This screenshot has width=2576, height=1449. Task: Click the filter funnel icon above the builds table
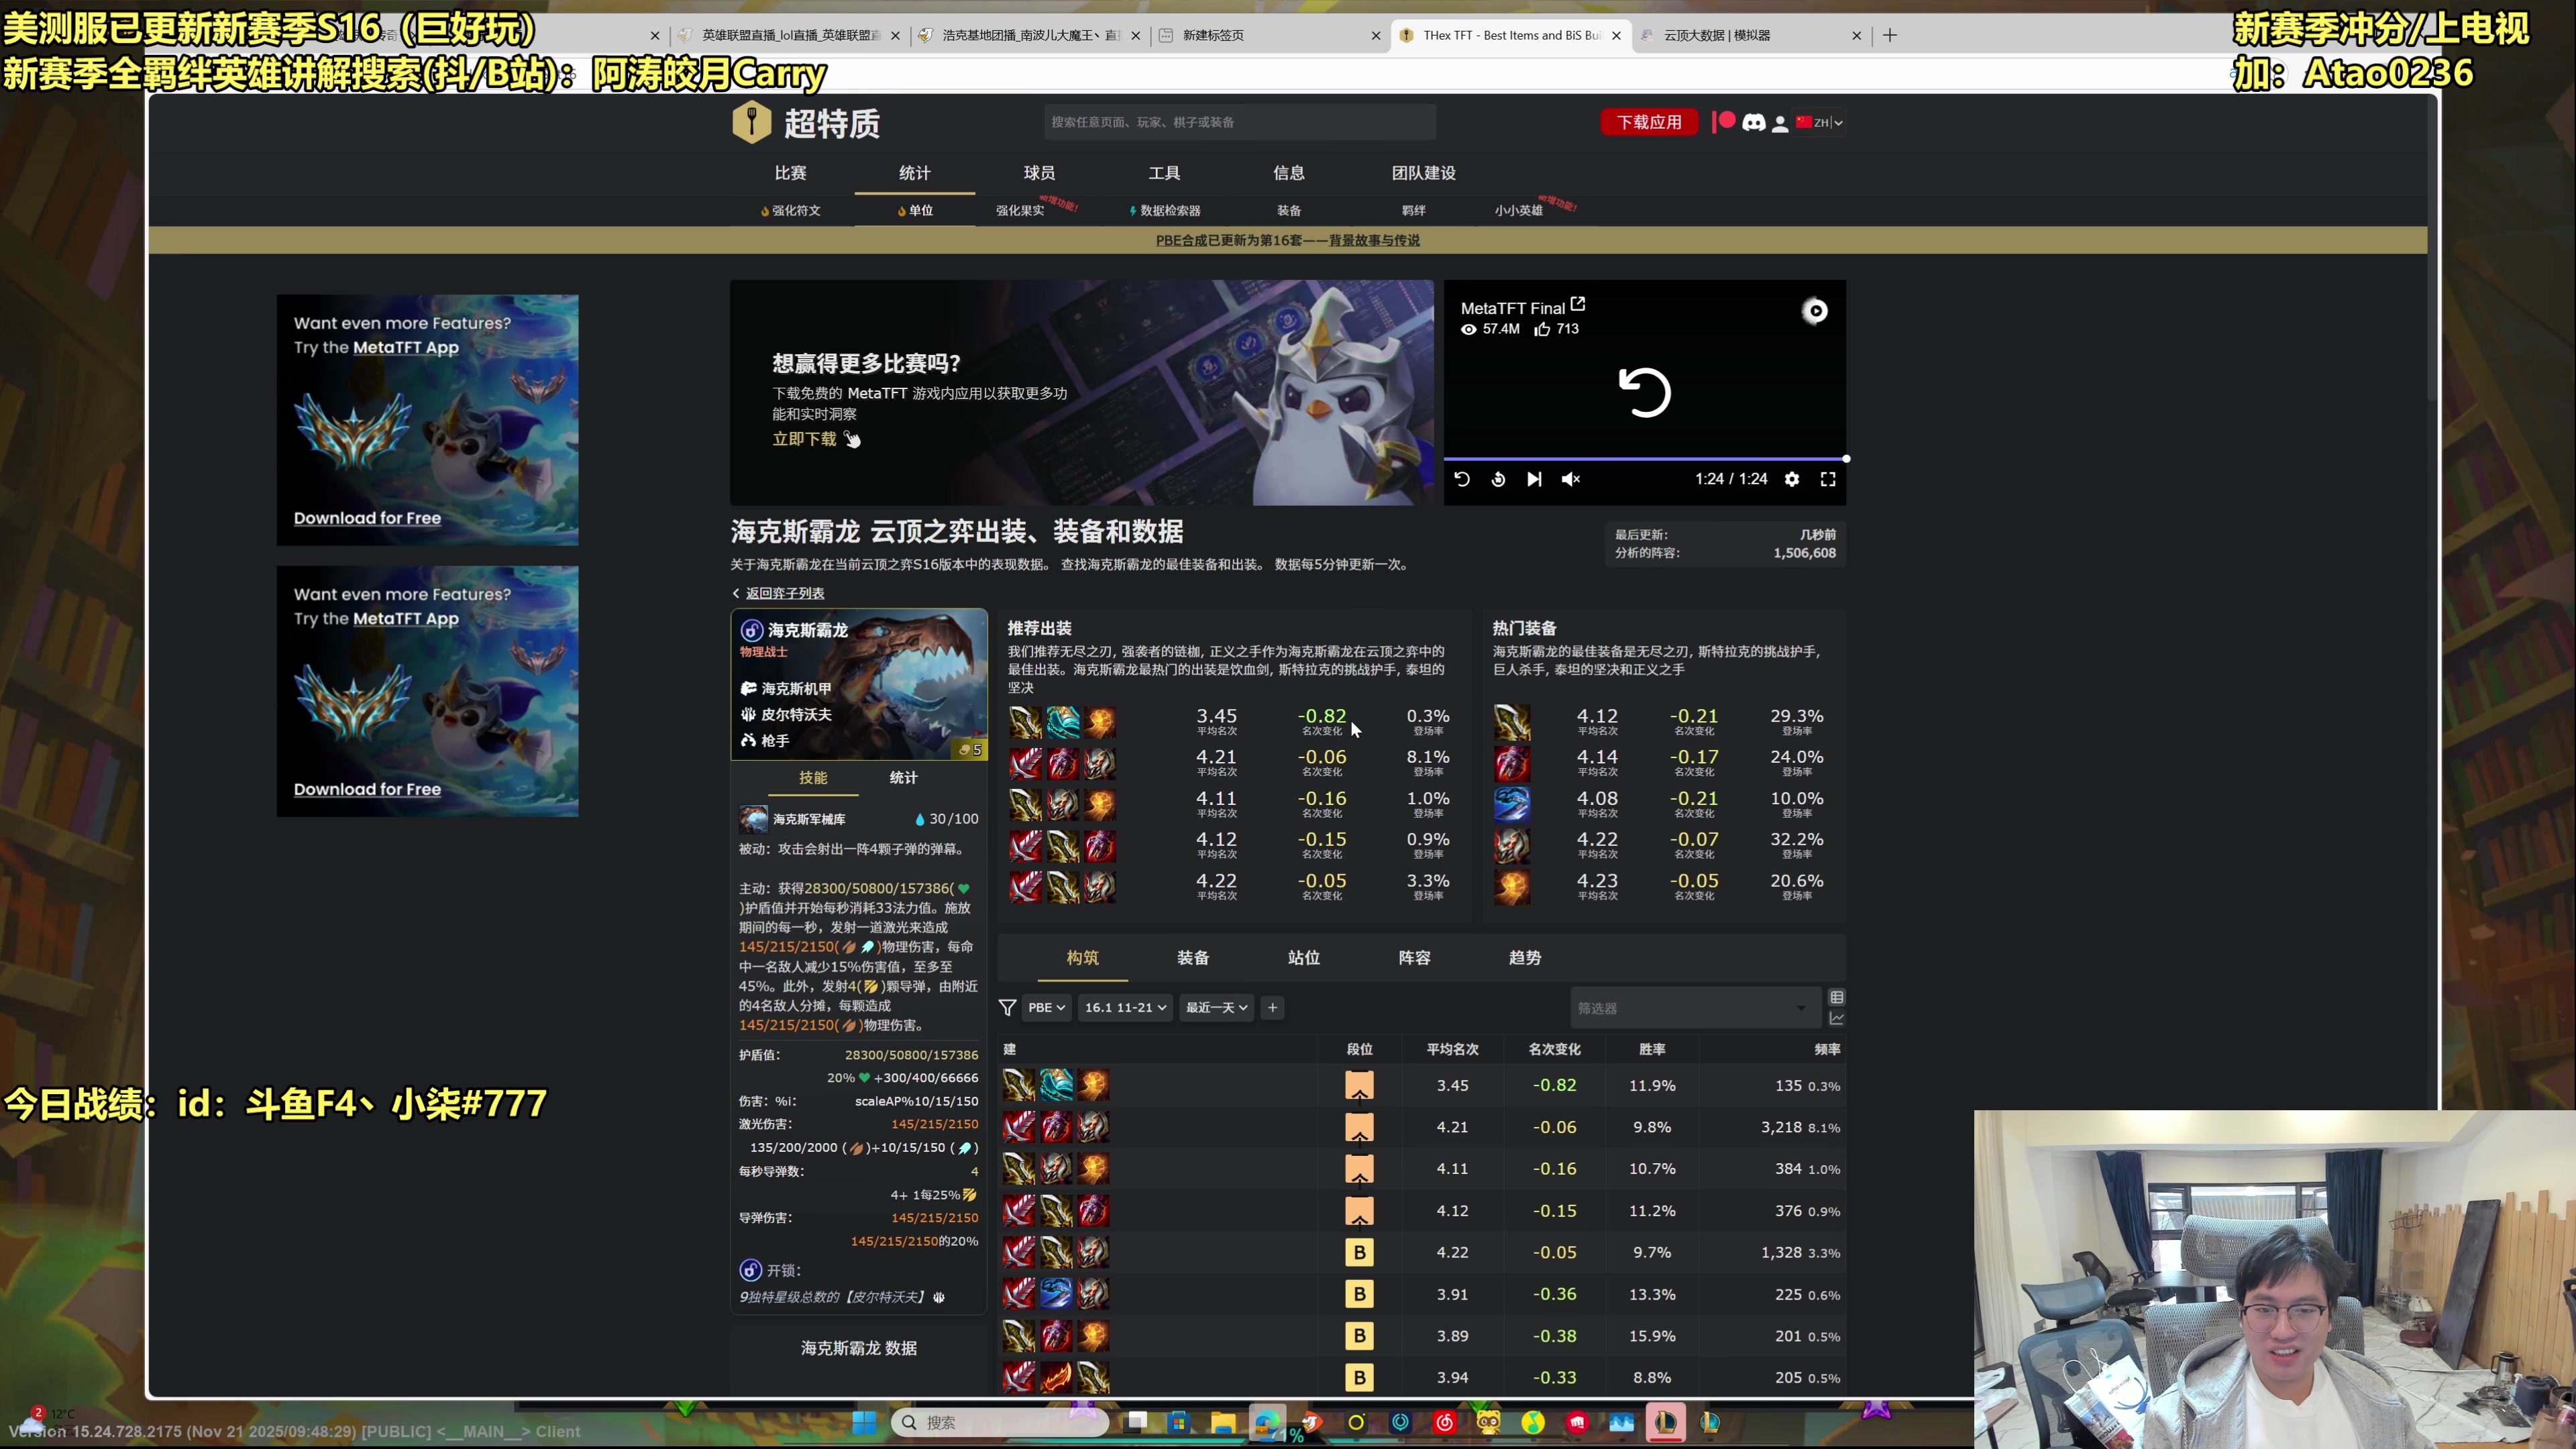click(x=1008, y=1008)
